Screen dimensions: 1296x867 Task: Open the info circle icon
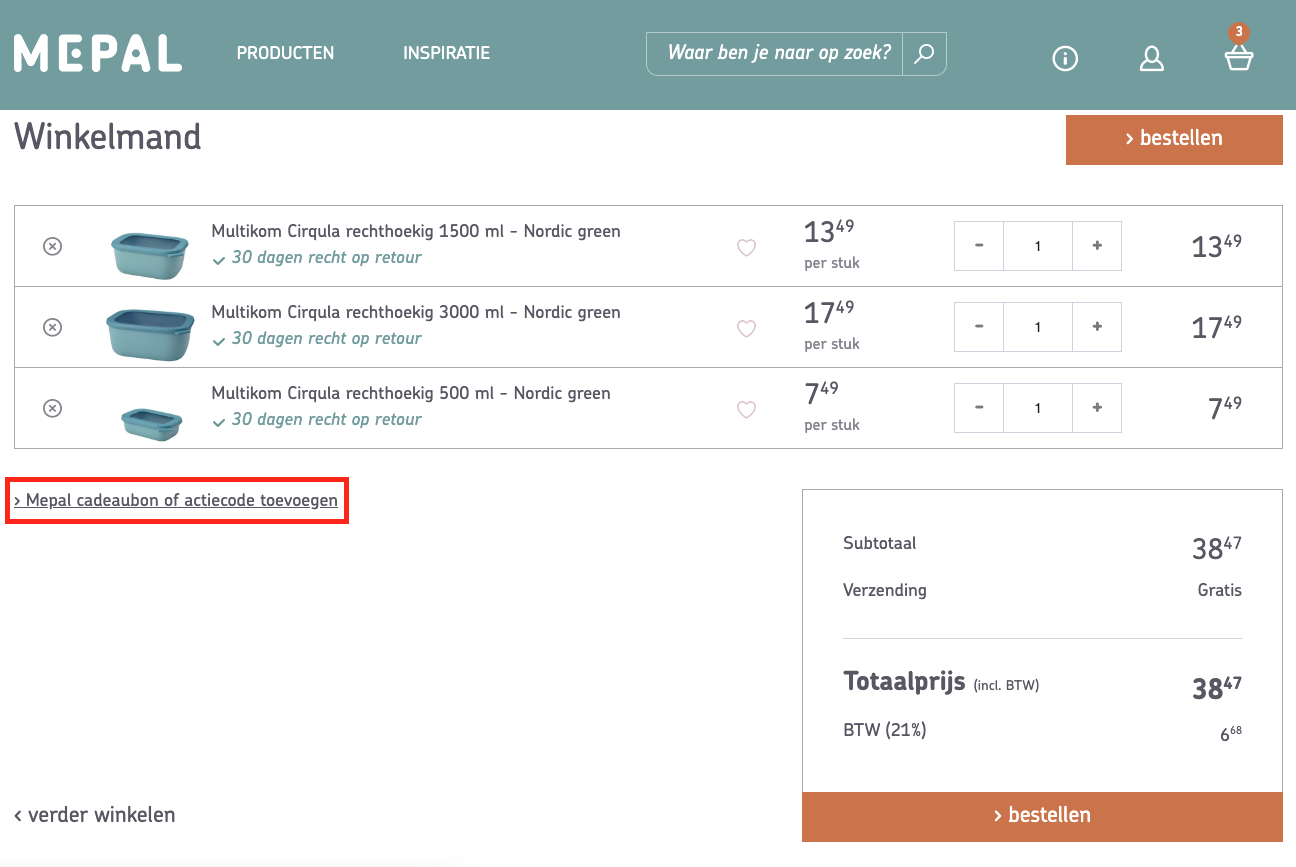[x=1065, y=59]
